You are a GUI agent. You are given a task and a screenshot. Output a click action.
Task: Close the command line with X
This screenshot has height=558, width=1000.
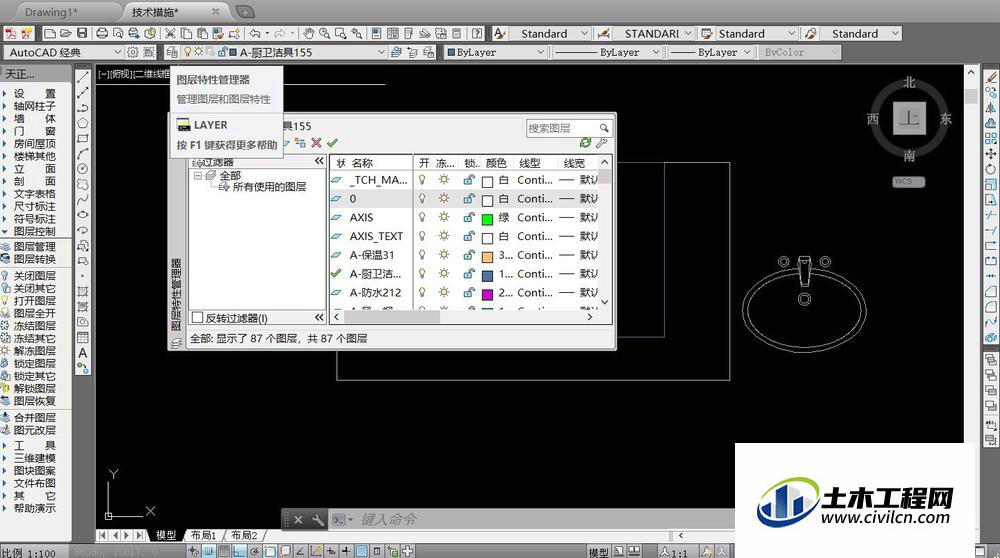coord(298,520)
